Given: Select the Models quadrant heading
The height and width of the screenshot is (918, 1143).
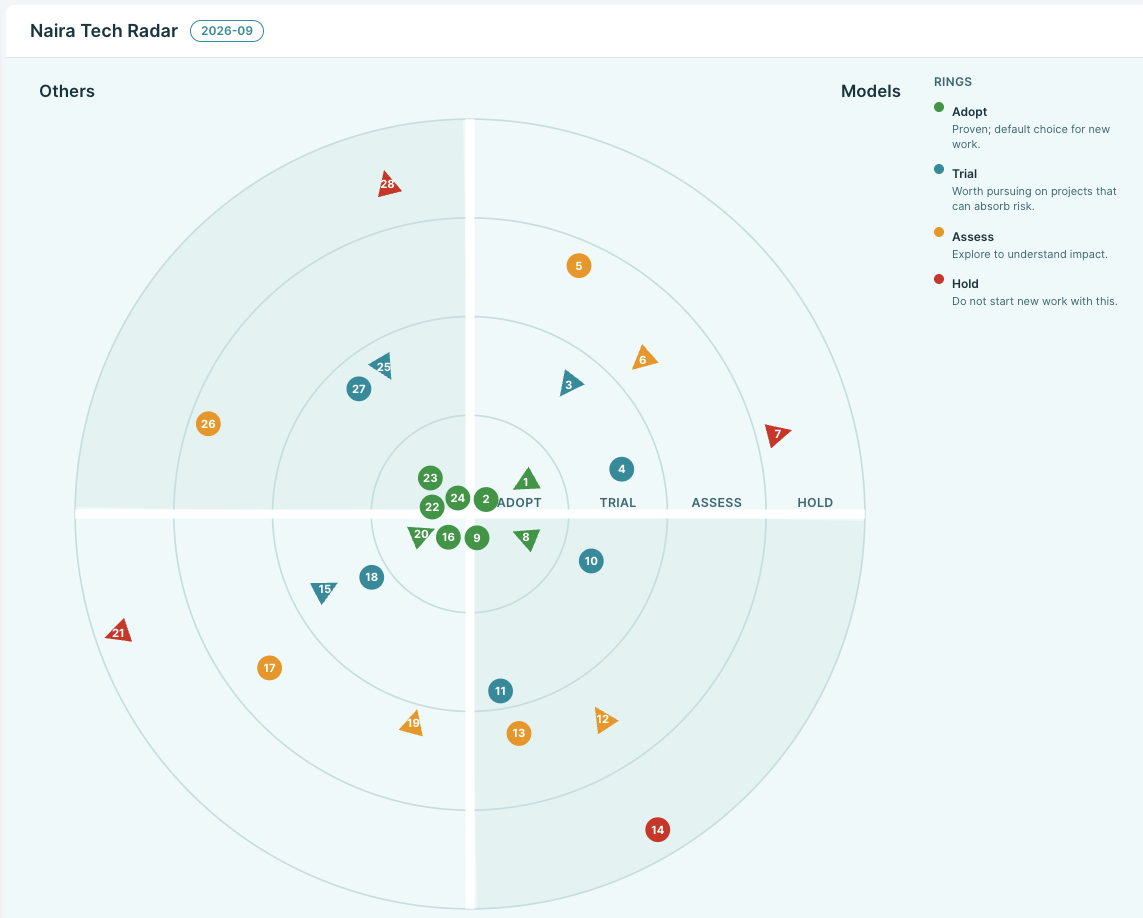Looking at the screenshot, I should (870, 91).
